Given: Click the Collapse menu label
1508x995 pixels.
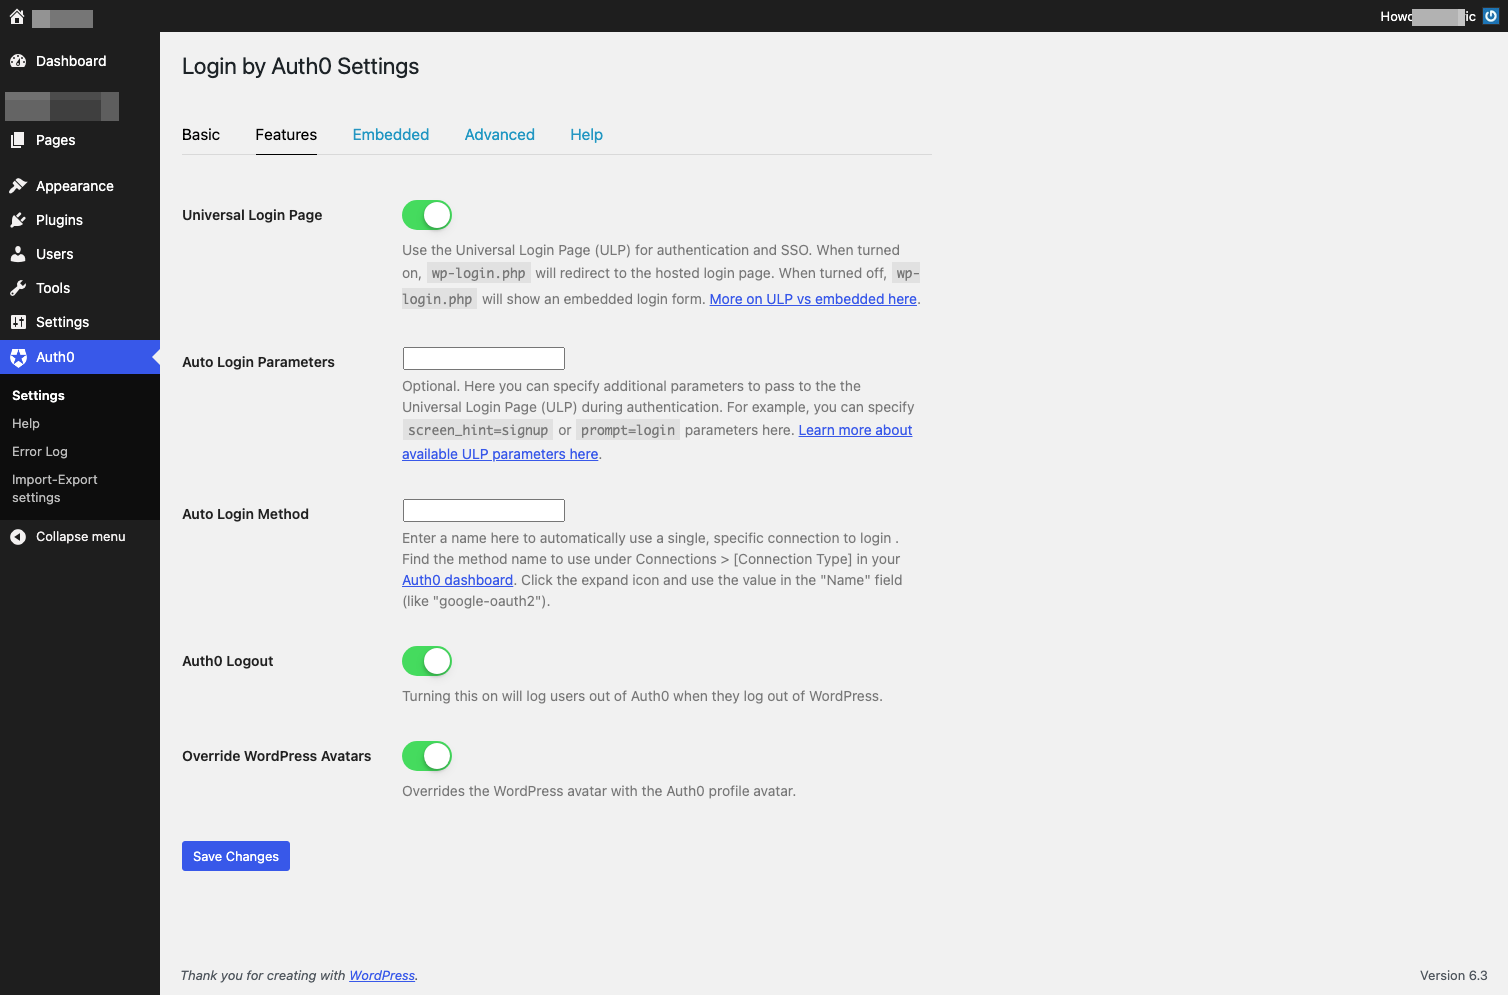Looking at the screenshot, I should click(81, 537).
